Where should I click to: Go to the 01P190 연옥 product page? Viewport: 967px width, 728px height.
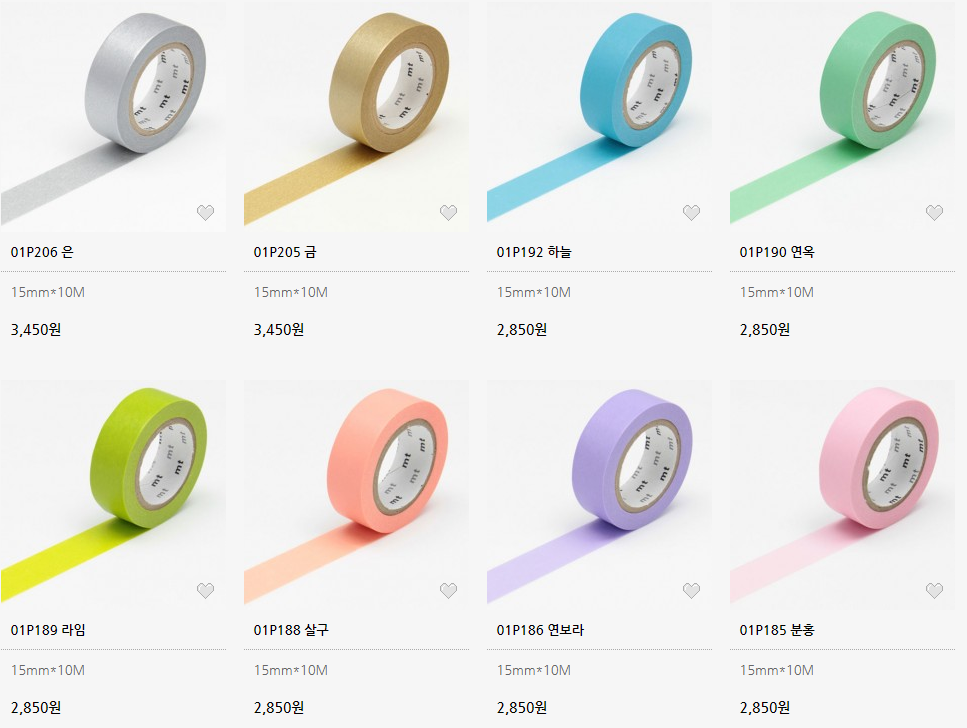[777, 252]
